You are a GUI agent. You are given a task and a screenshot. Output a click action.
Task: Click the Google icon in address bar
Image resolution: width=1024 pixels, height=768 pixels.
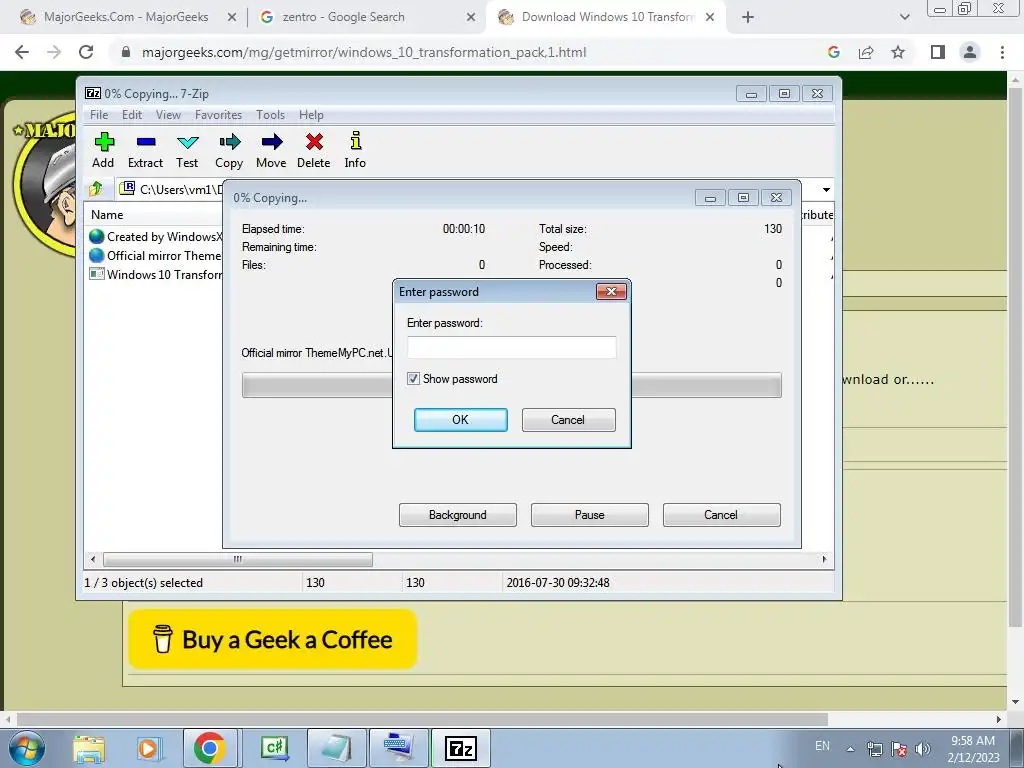[x=833, y=52]
